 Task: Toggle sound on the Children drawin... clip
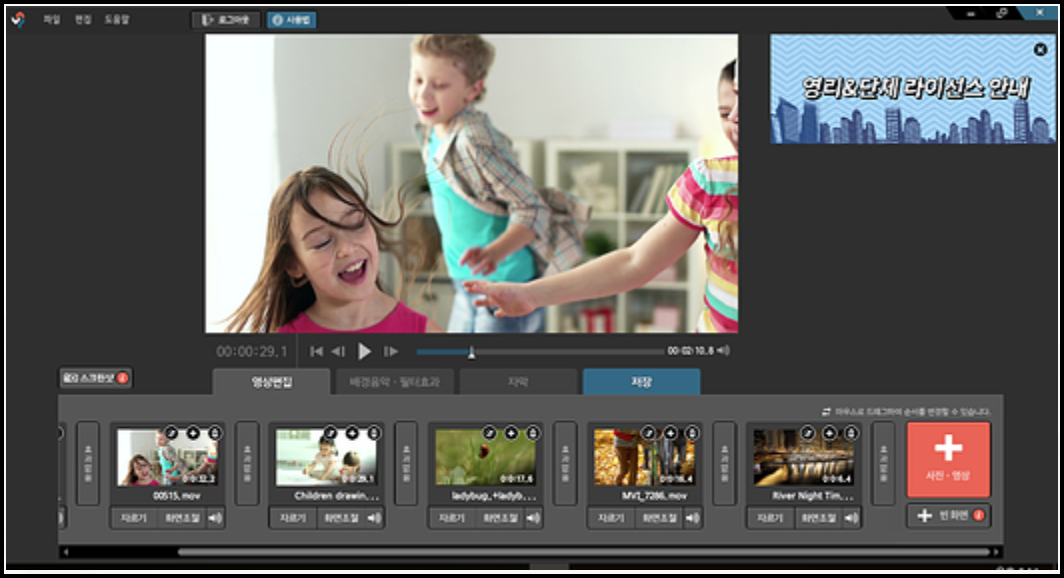pyautogui.click(x=374, y=518)
